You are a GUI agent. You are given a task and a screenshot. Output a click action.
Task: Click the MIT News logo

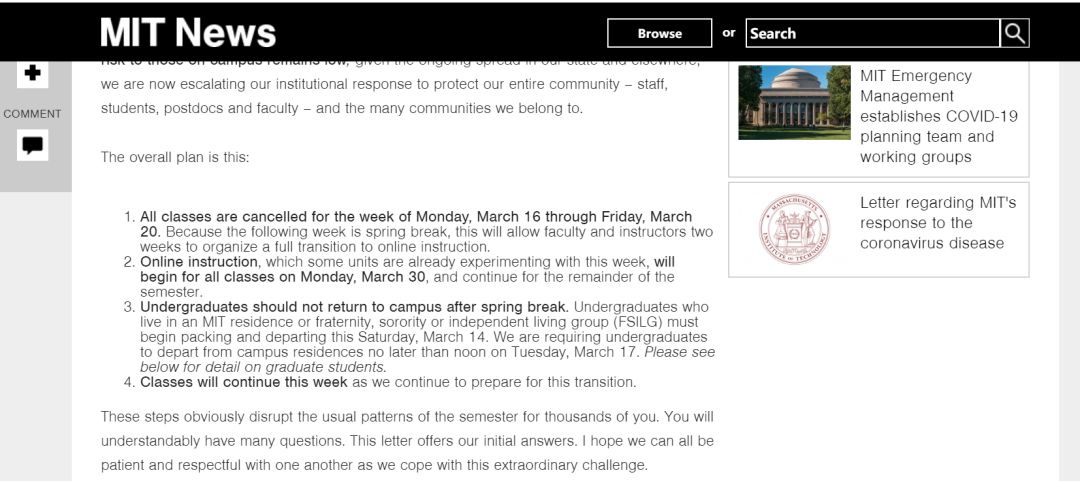pos(188,33)
